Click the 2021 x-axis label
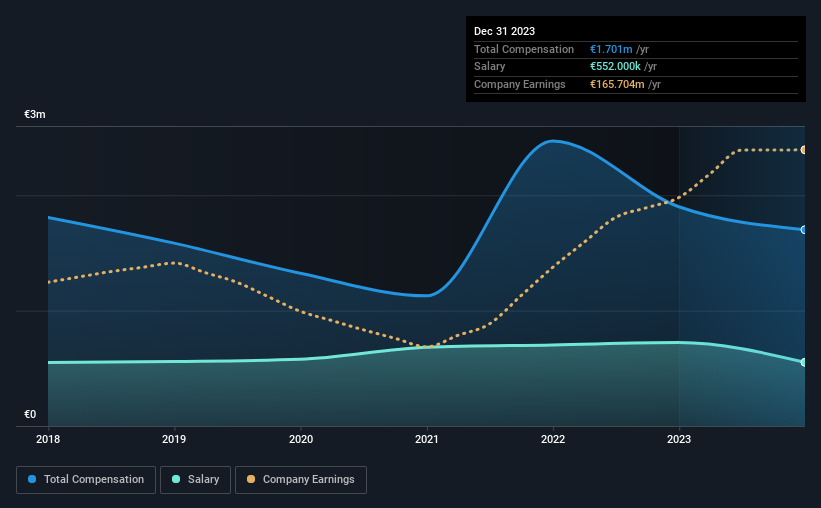This screenshot has width=821, height=508. [427, 439]
